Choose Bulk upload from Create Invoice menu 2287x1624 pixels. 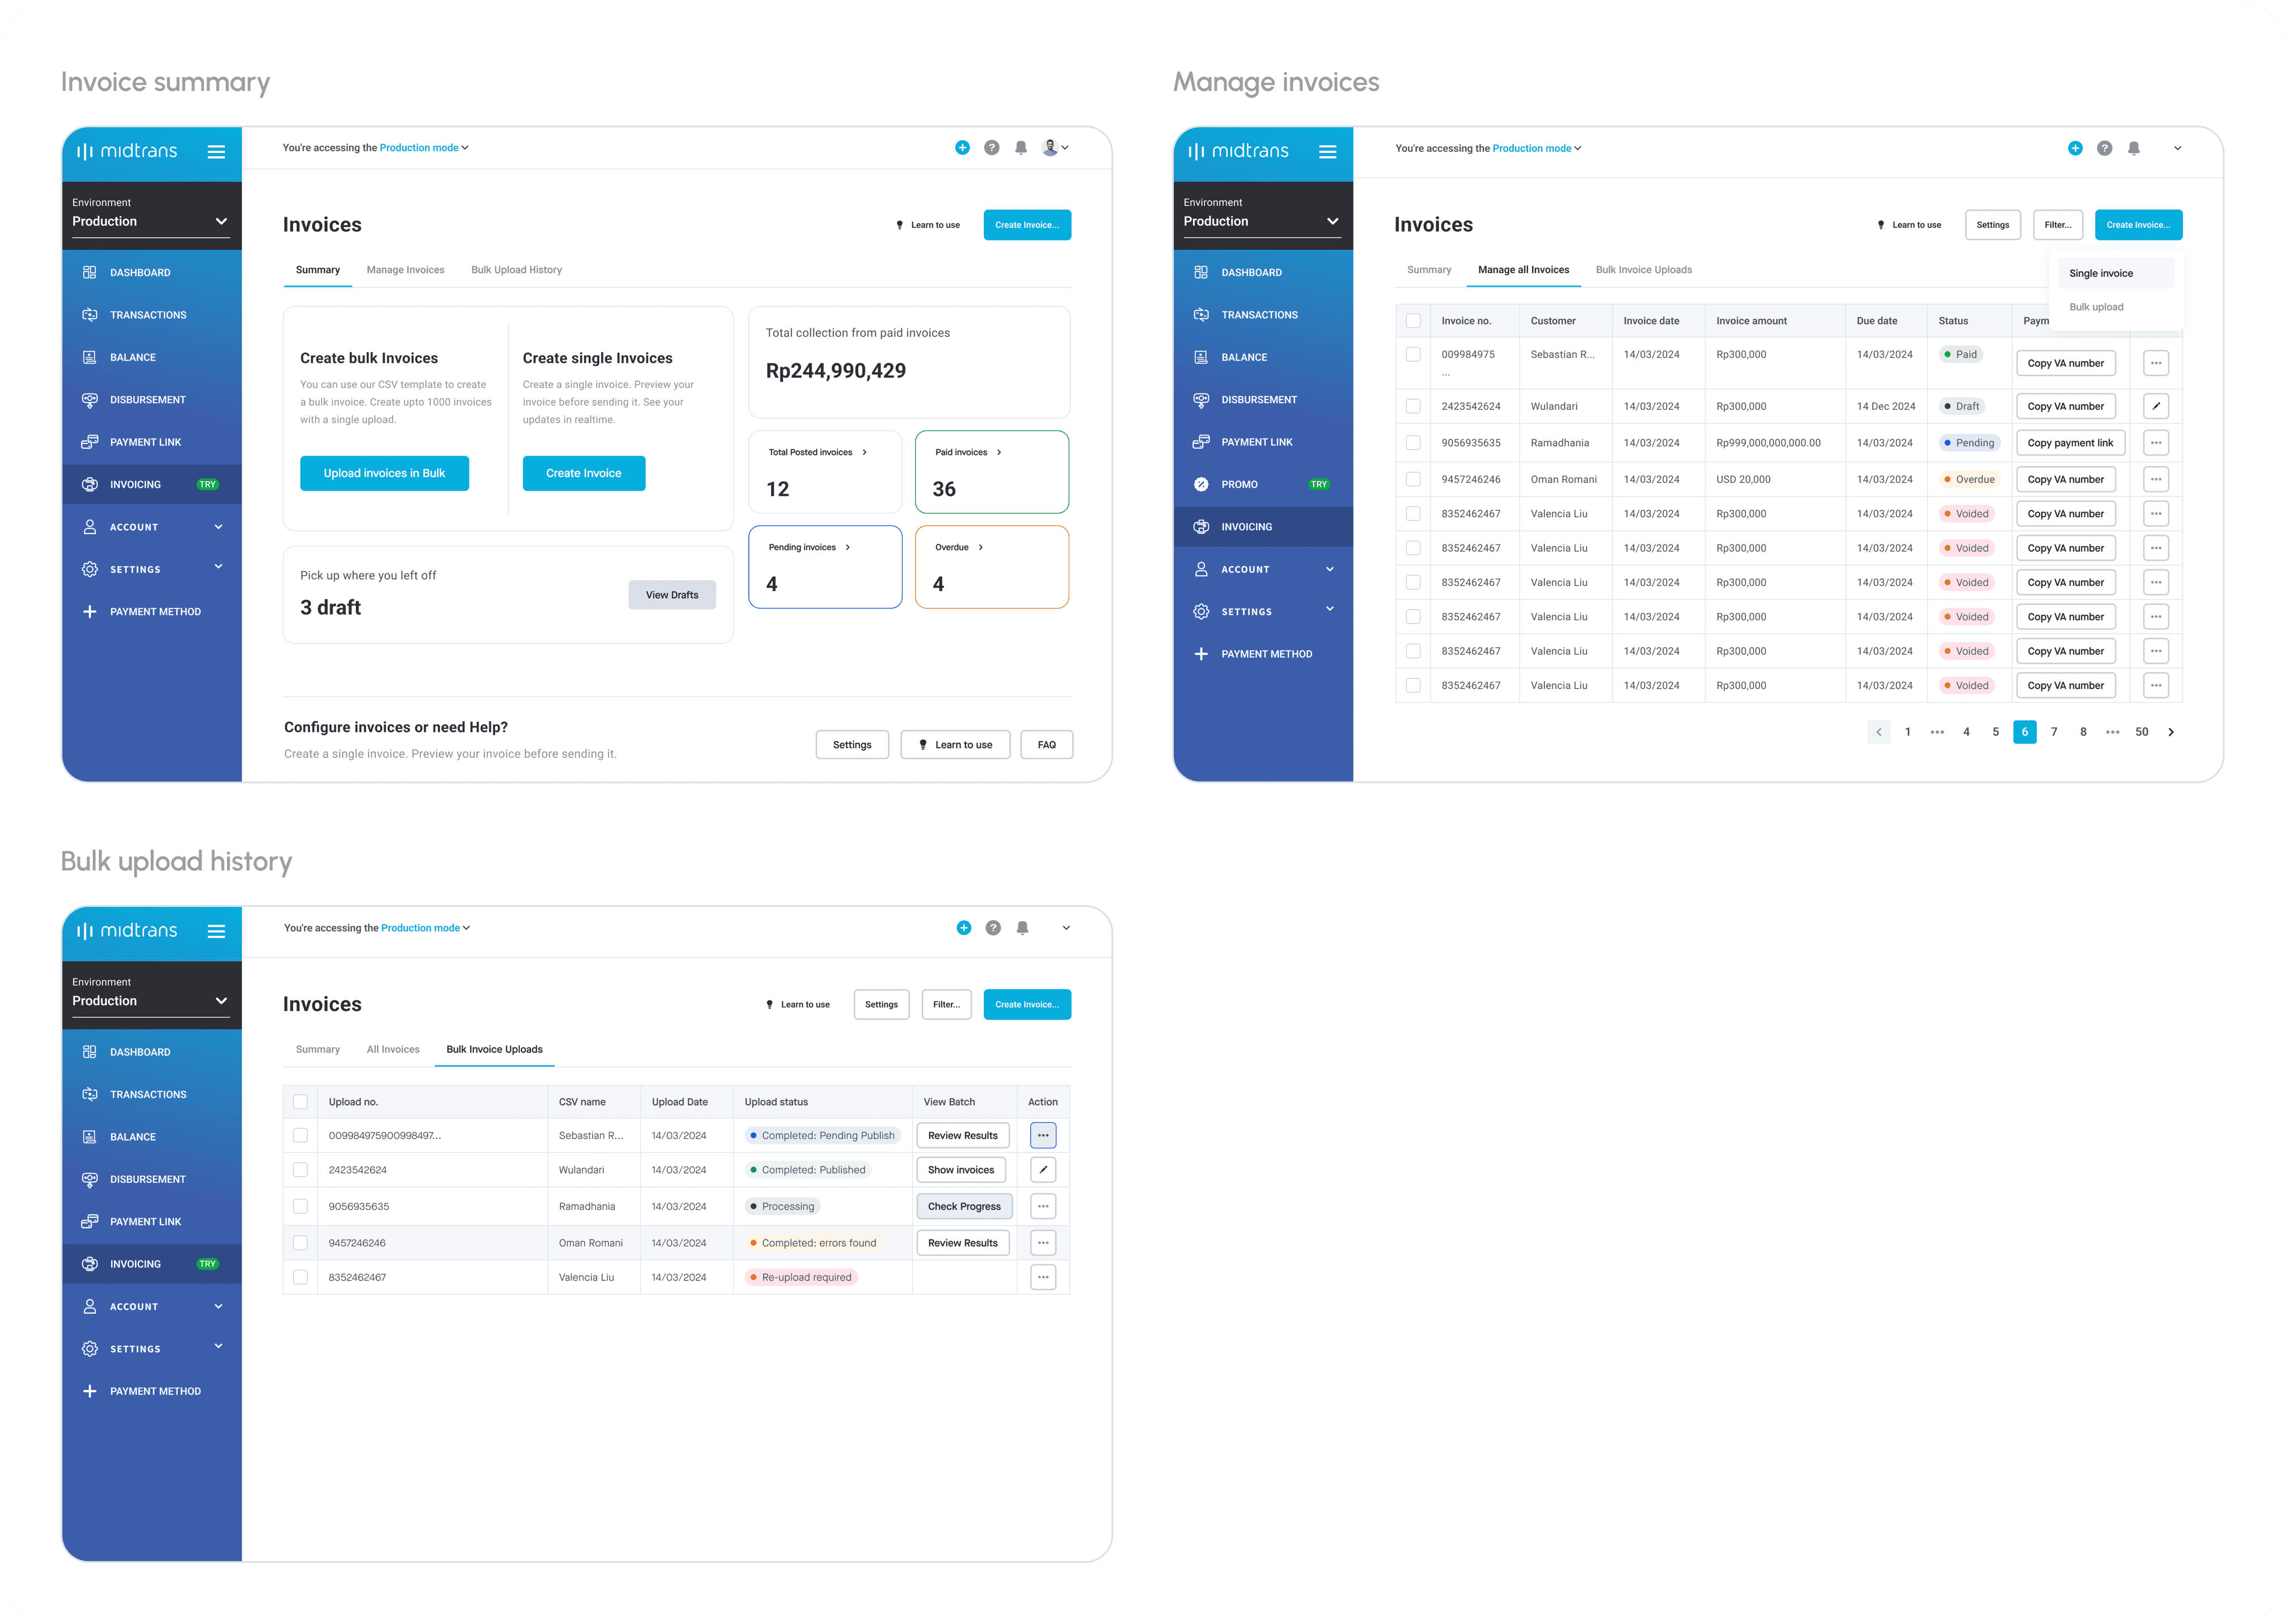[x=2096, y=307]
